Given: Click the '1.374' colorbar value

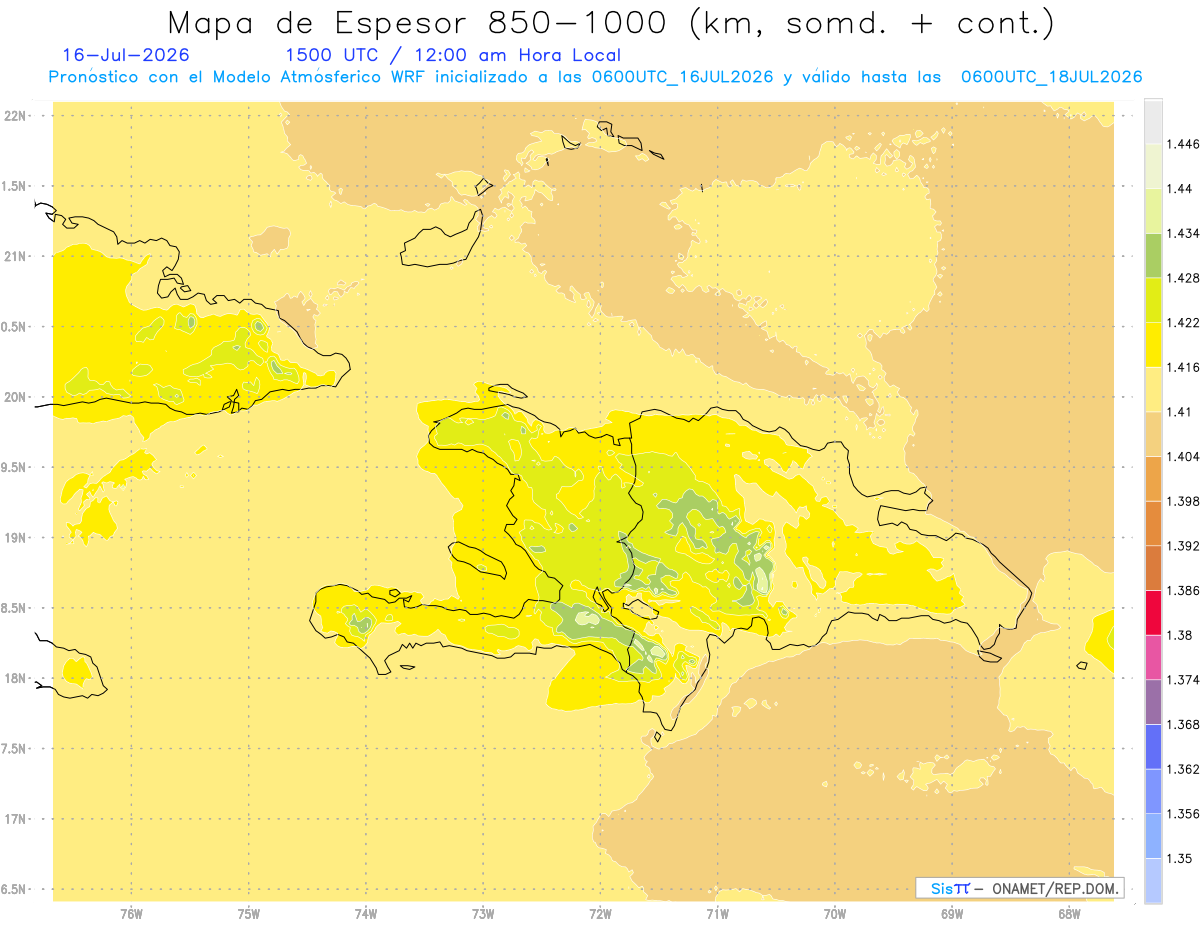Looking at the screenshot, I should (1183, 680).
